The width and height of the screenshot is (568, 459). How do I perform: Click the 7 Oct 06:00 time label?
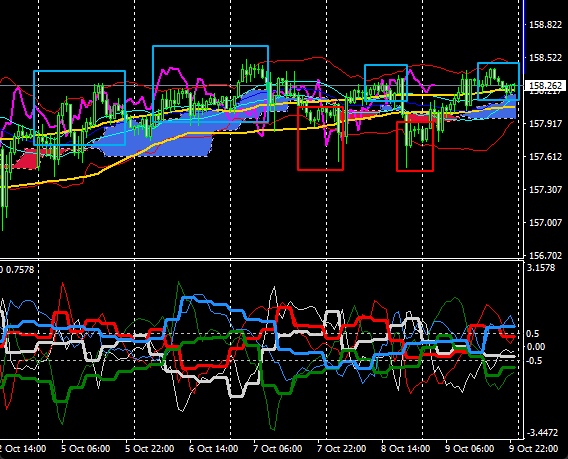point(277,448)
